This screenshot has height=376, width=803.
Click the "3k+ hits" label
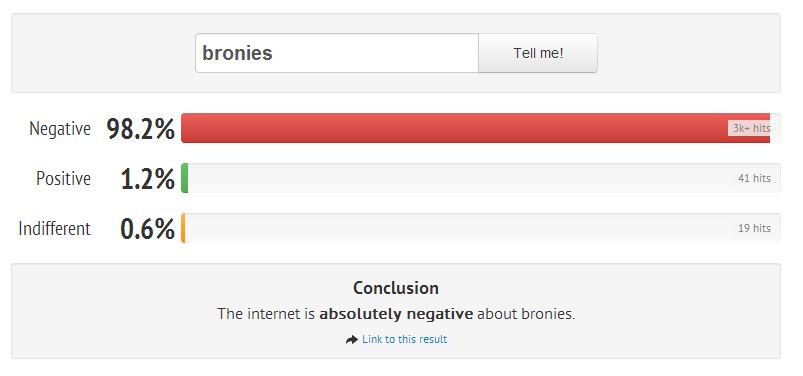(751, 129)
